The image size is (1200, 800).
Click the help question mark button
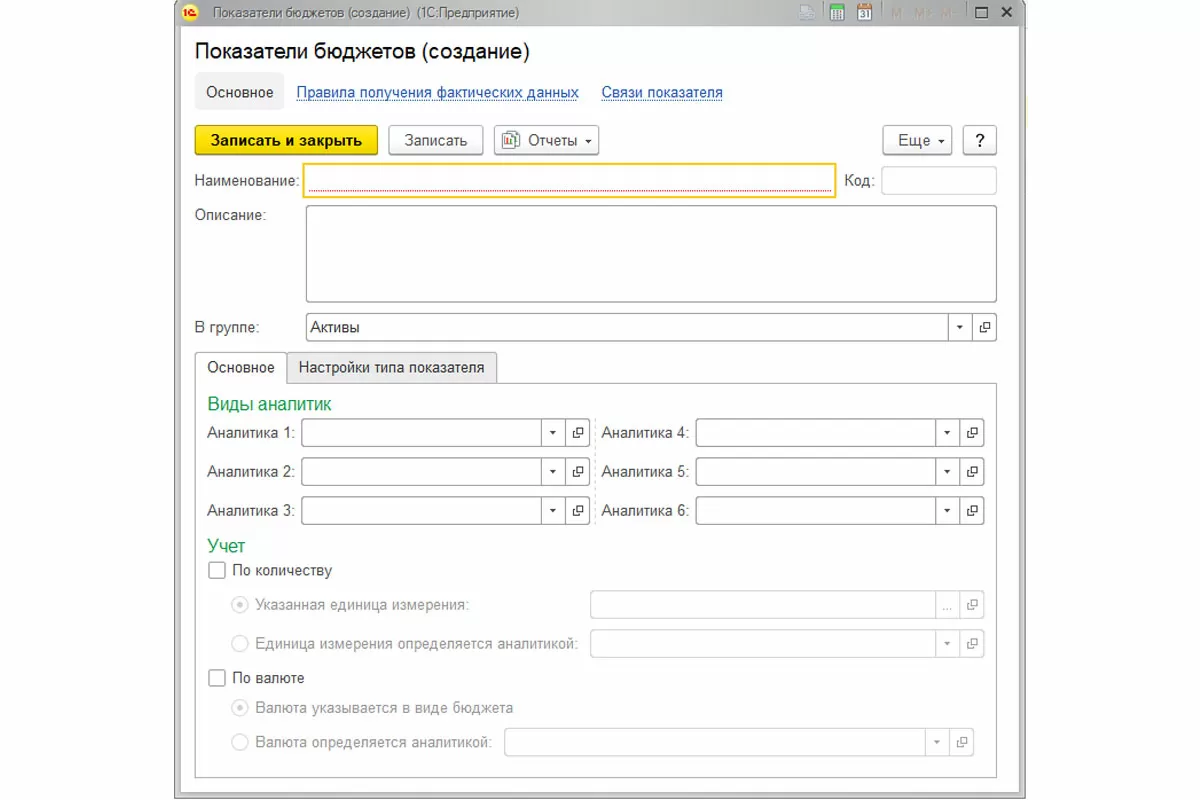pyautogui.click(x=979, y=141)
